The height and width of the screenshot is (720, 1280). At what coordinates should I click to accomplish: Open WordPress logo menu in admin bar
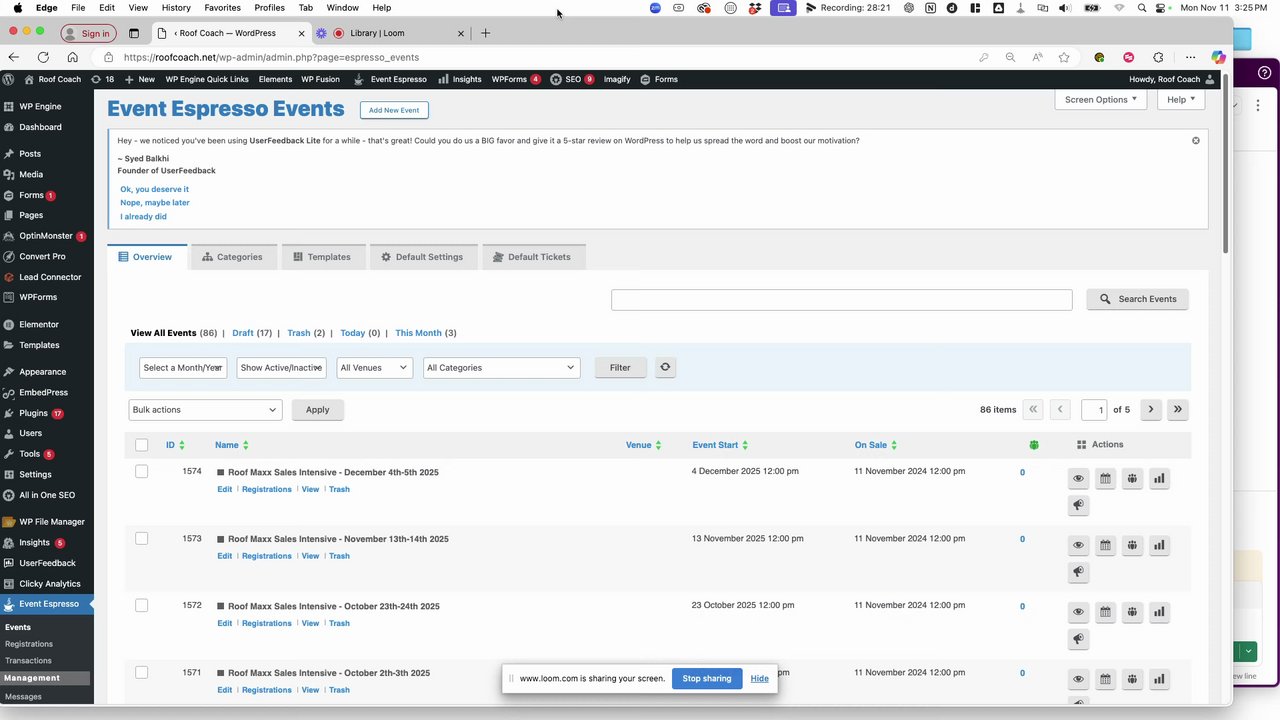click(x=8, y=79)
